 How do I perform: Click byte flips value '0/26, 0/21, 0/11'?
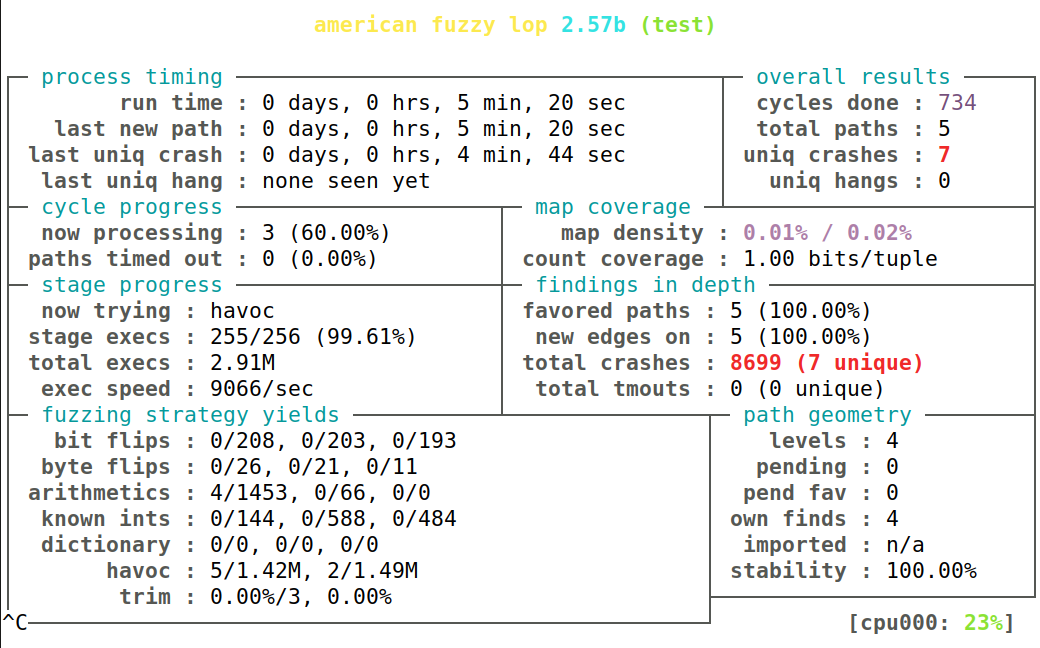pyautogui.click(x=313, y=467)
